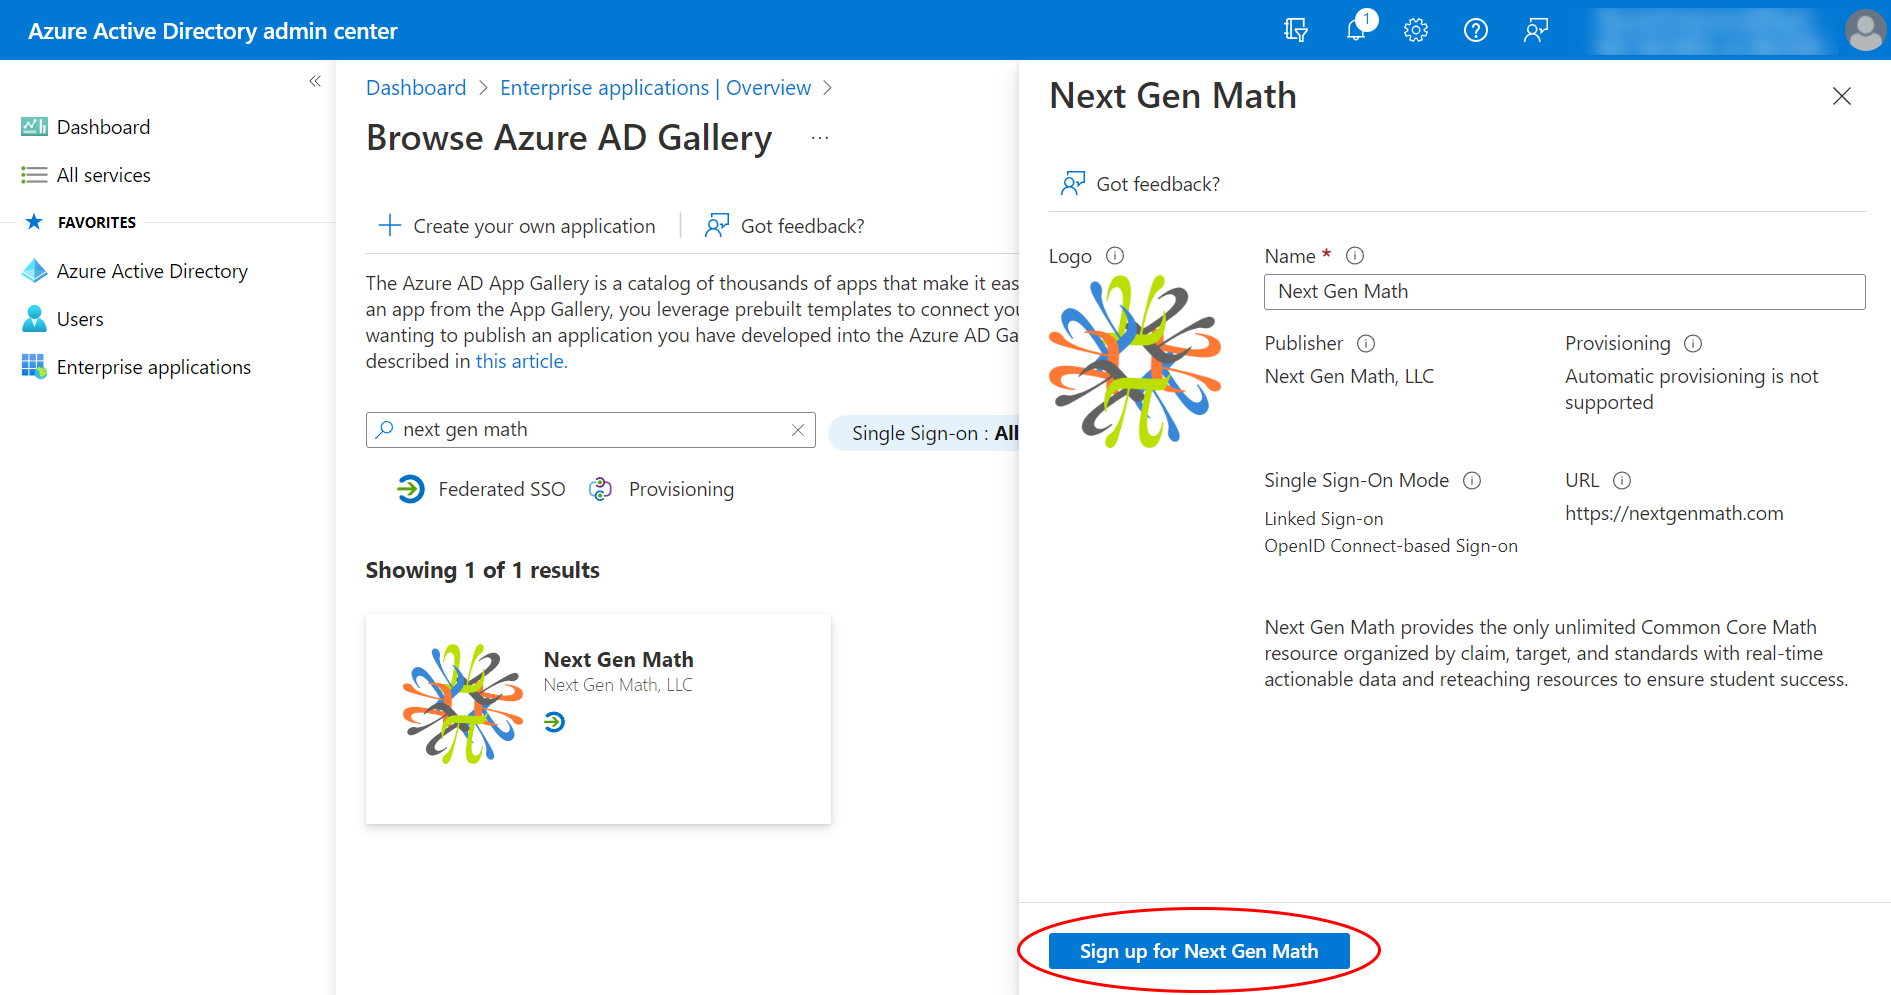Click the Next Gen Math card logo
This screenshot has width=1891, height=995.
(x=463, y=704)
